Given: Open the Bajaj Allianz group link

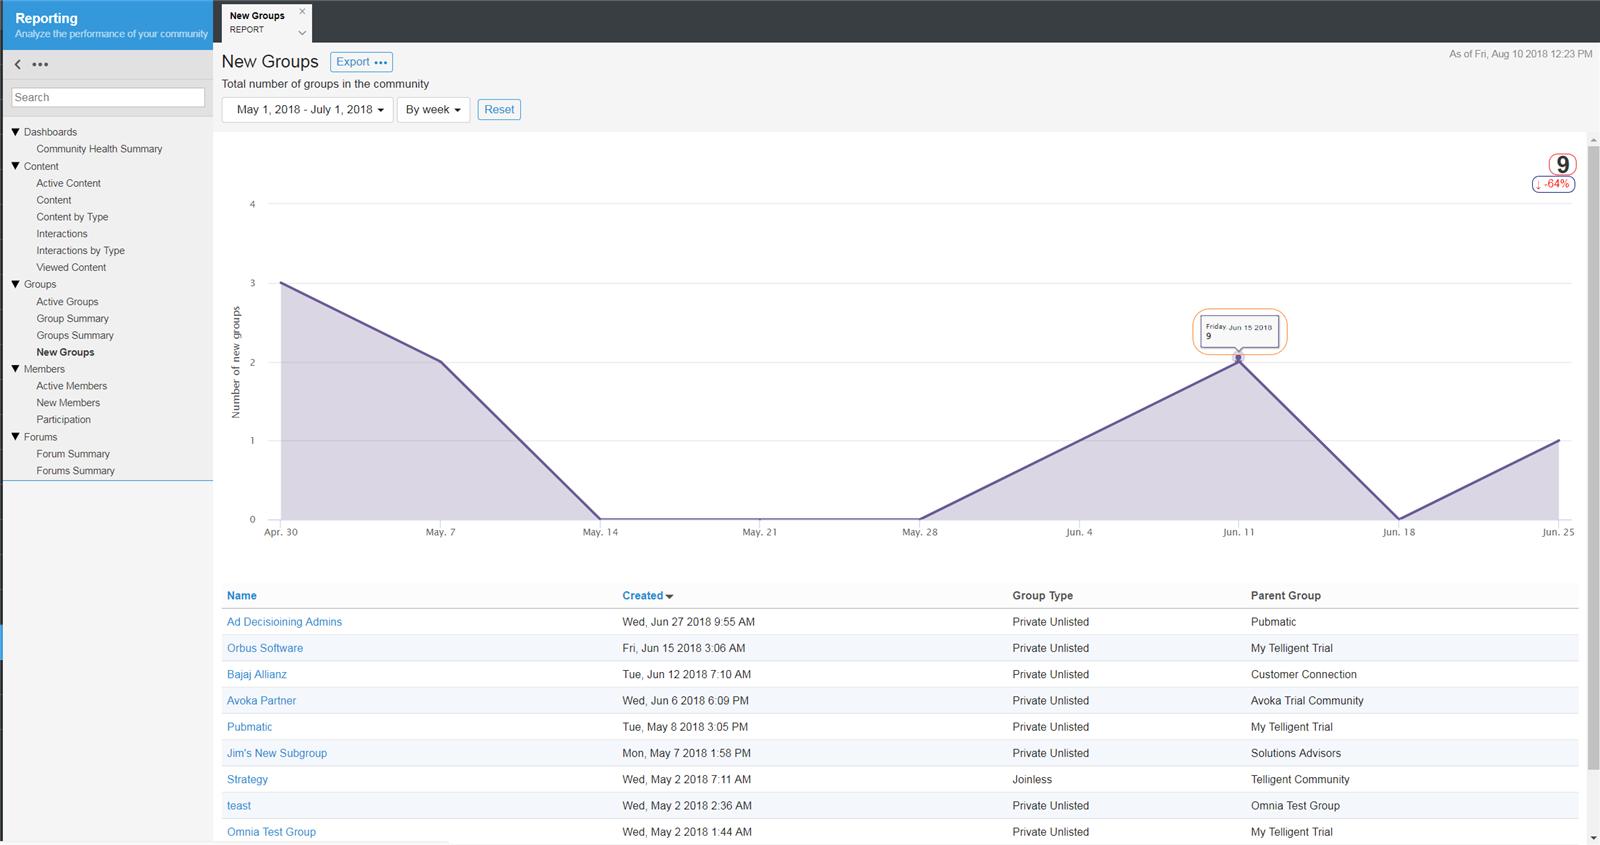Looking at the screenshot, I should click(x=257, y=675).
